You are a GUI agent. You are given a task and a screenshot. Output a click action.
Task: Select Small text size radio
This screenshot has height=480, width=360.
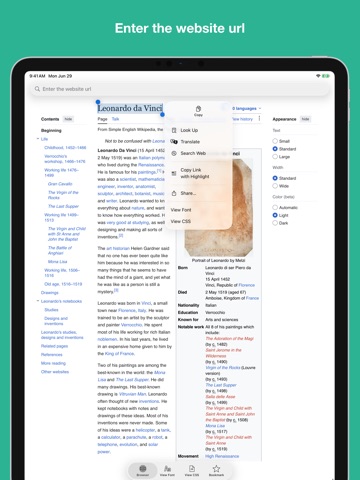(x=275, y=141)
